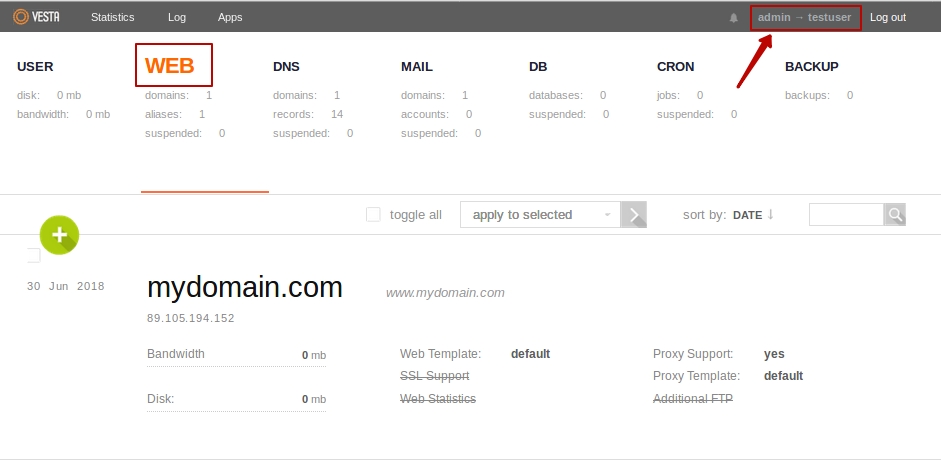
Task: Switch to the MAIL tab
Action: point(416,67)
